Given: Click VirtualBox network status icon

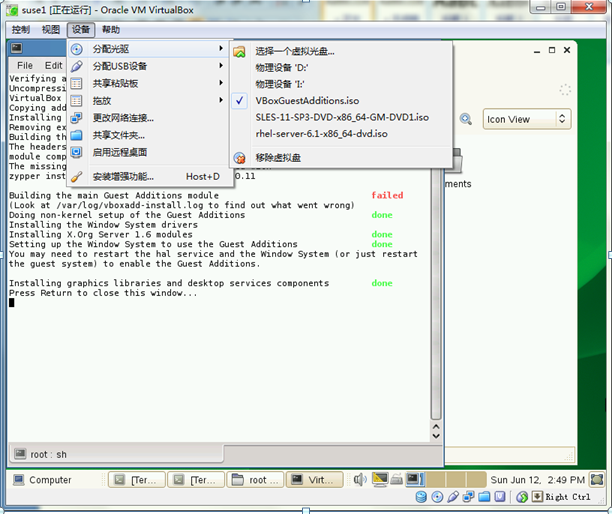Looking at the screenshot, I should pos(468,497).
